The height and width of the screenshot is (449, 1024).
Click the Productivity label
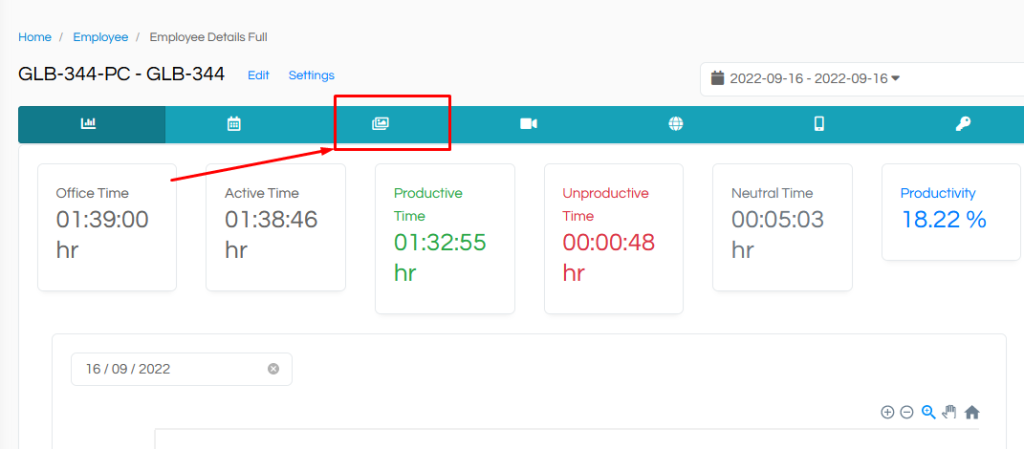click(938, 193)
